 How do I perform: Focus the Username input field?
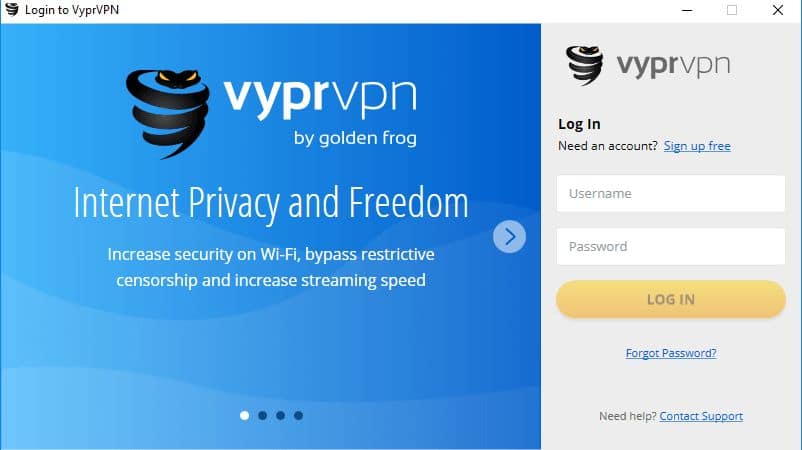tap(671, 194)
